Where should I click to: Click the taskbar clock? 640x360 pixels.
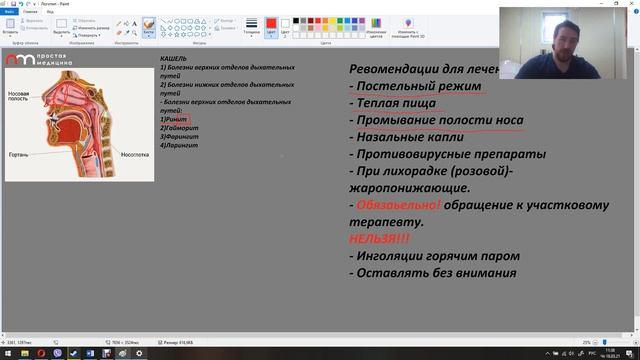[x=610, y=353]
